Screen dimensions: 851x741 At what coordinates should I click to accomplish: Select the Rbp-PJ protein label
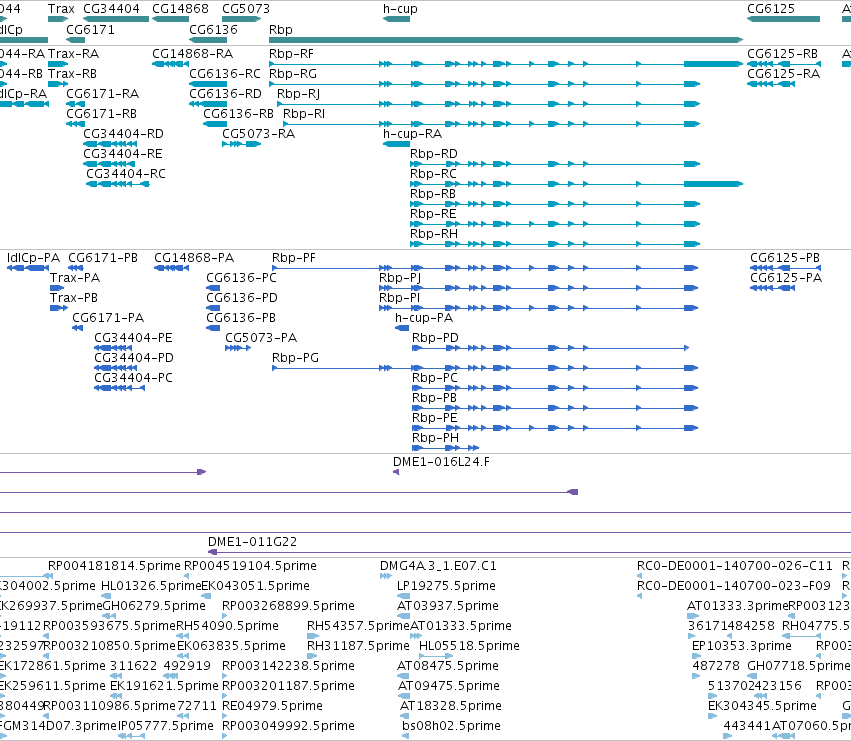click(x=400, y=278)
